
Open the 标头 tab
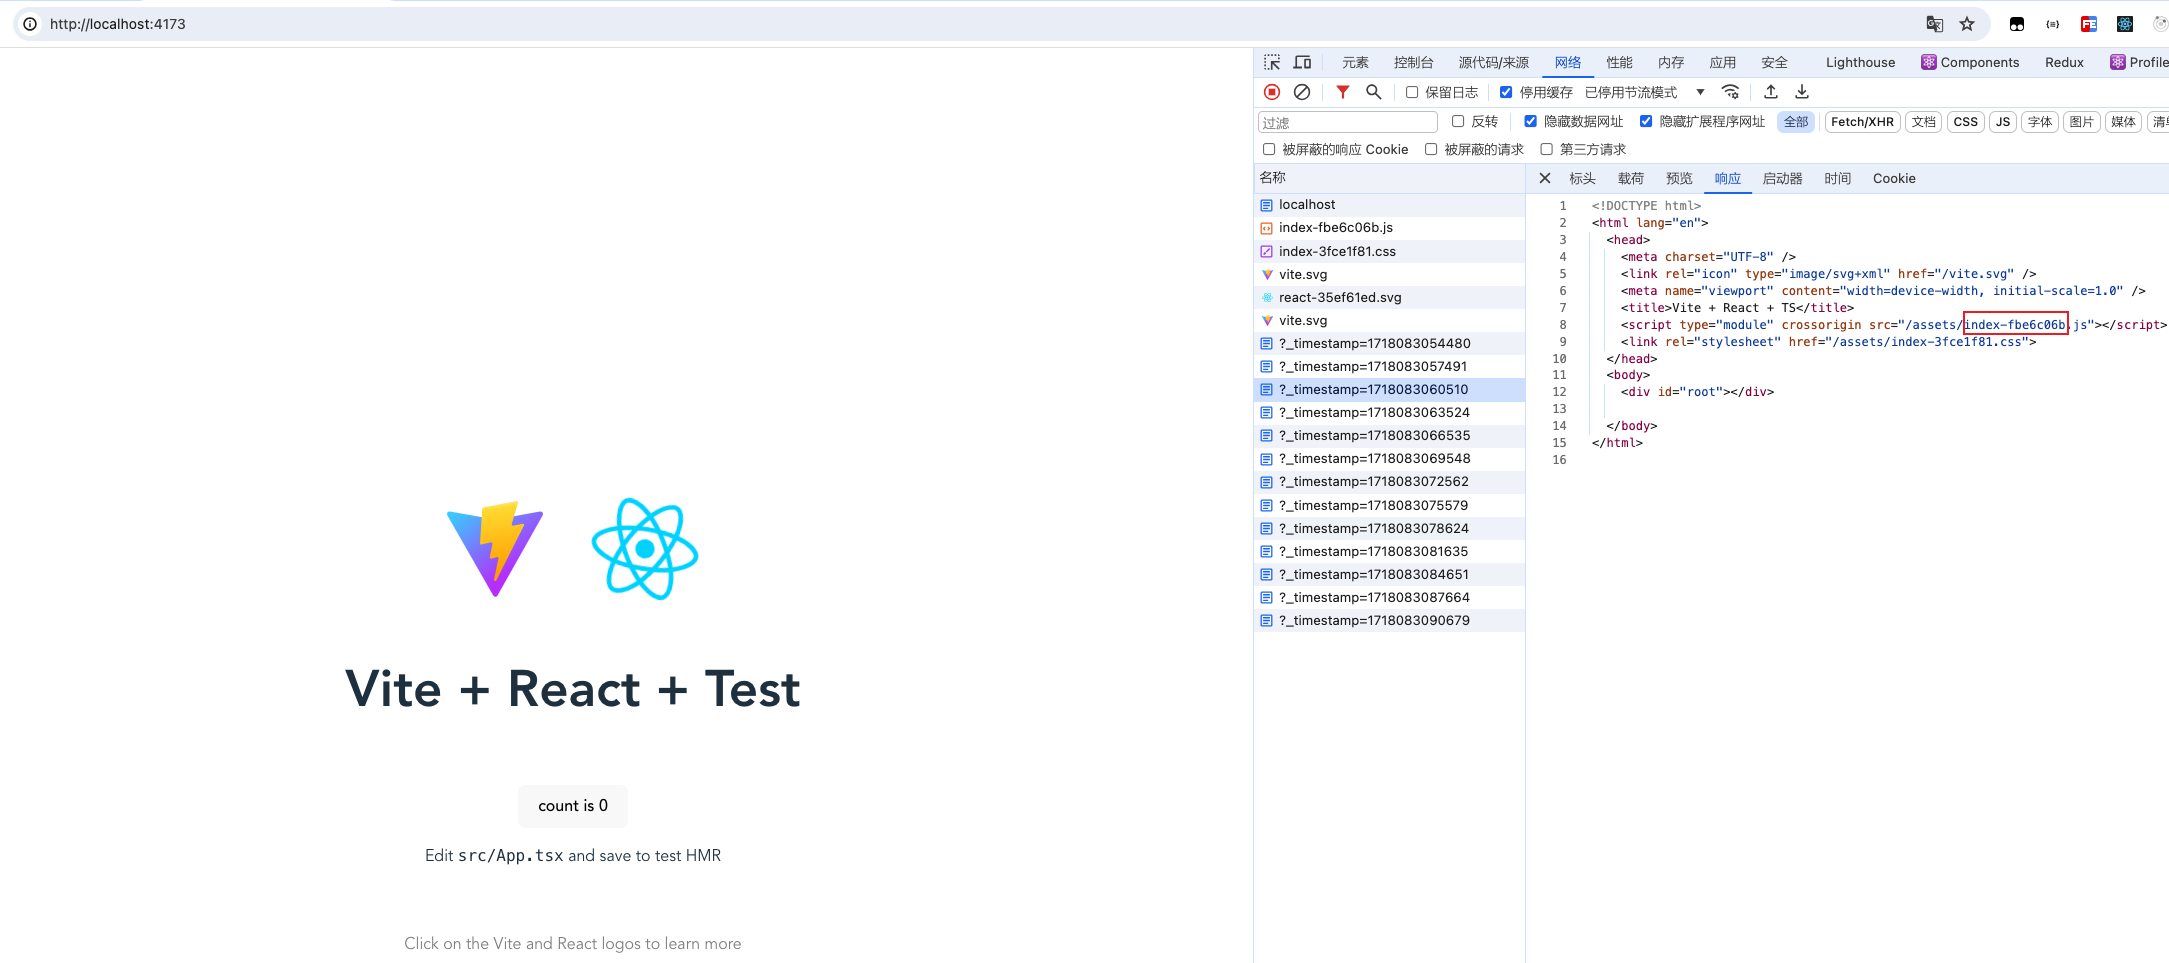[x=1582, y=178]
